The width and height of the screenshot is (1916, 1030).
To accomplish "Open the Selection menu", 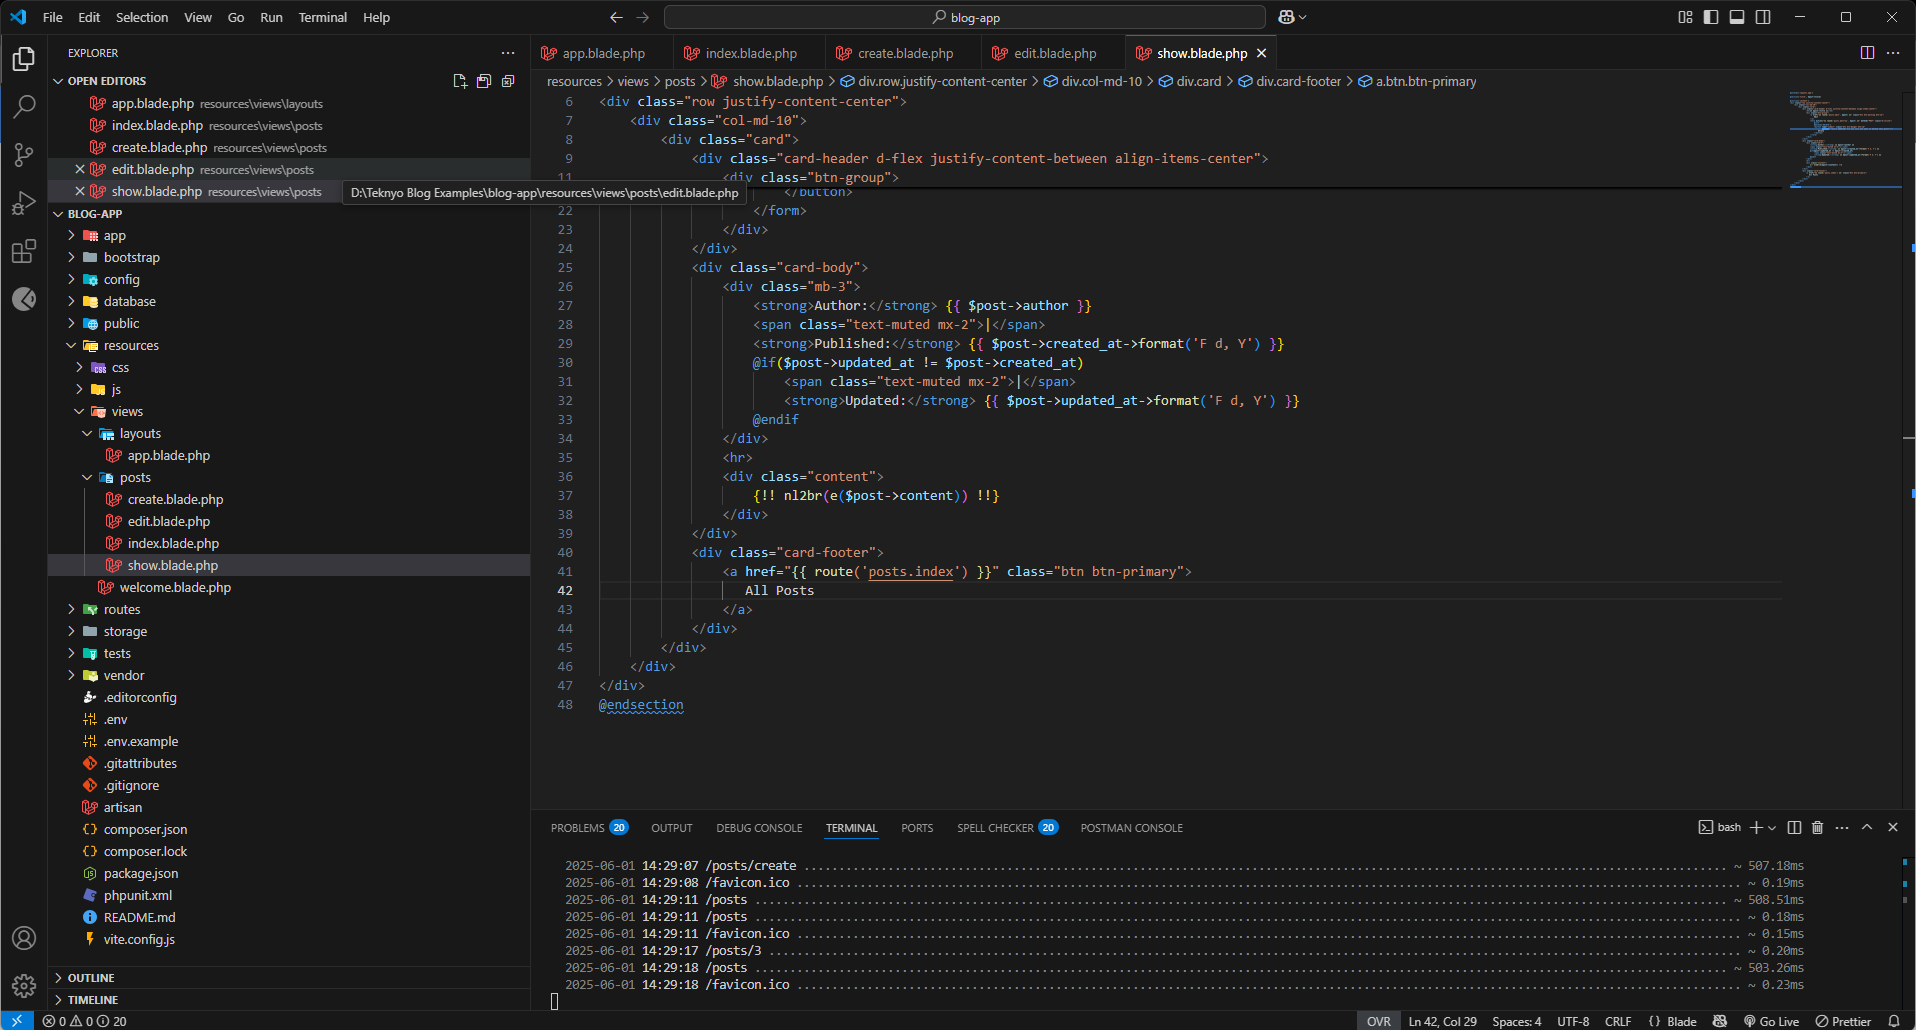I will tap(142, 17).
